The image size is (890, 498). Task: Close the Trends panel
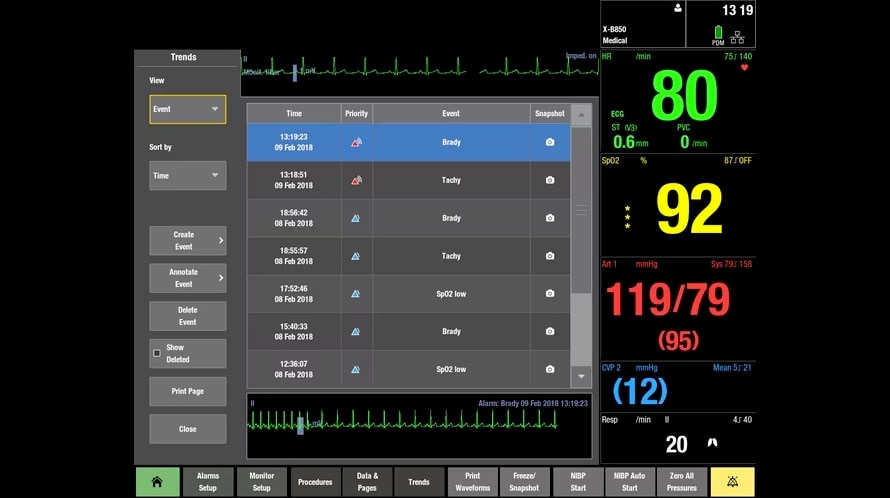[x=188, y=429]
